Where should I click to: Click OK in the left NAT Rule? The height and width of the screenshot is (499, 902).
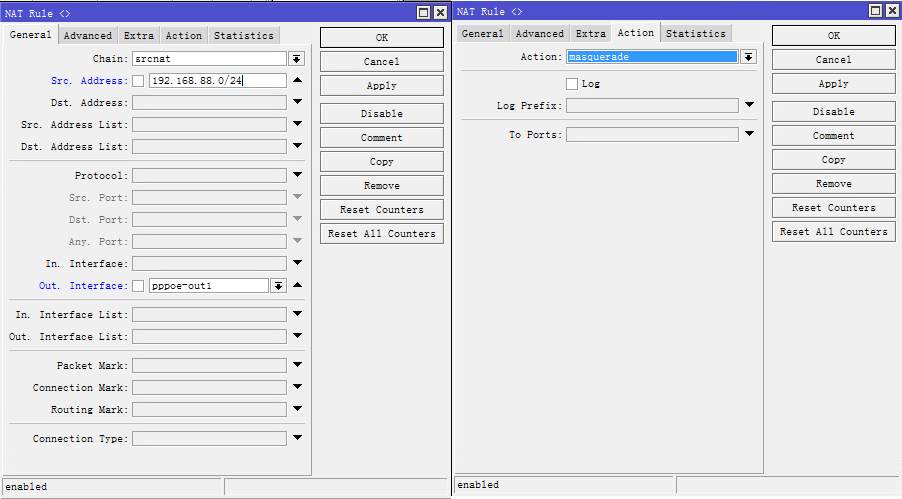381,37
